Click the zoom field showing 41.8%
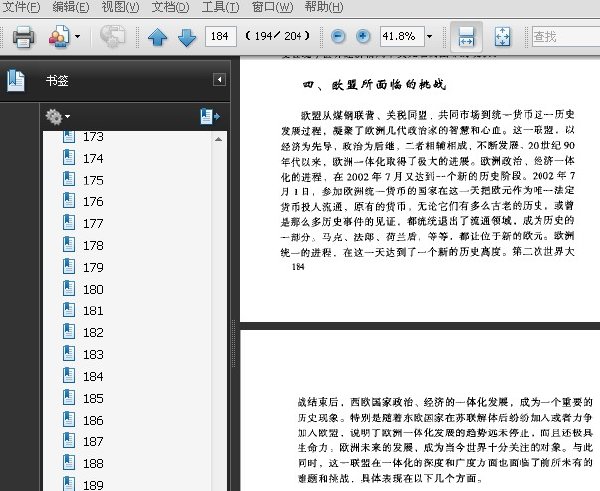Image resolution: width=600 pixels, height=491 pixels. [402, 36]
